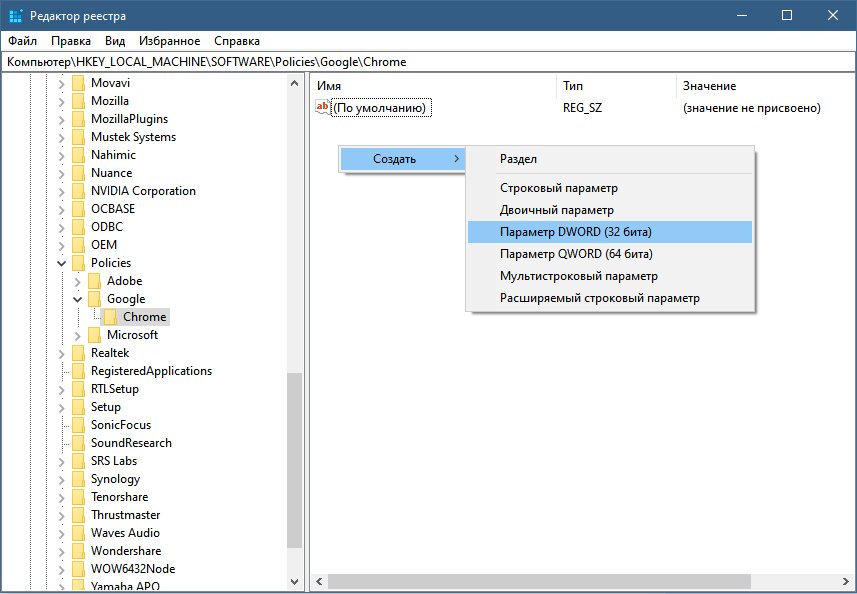This screenshot has width=857, height=594.
Task: Expand the Waves Audio tree node
Action: 61,534
